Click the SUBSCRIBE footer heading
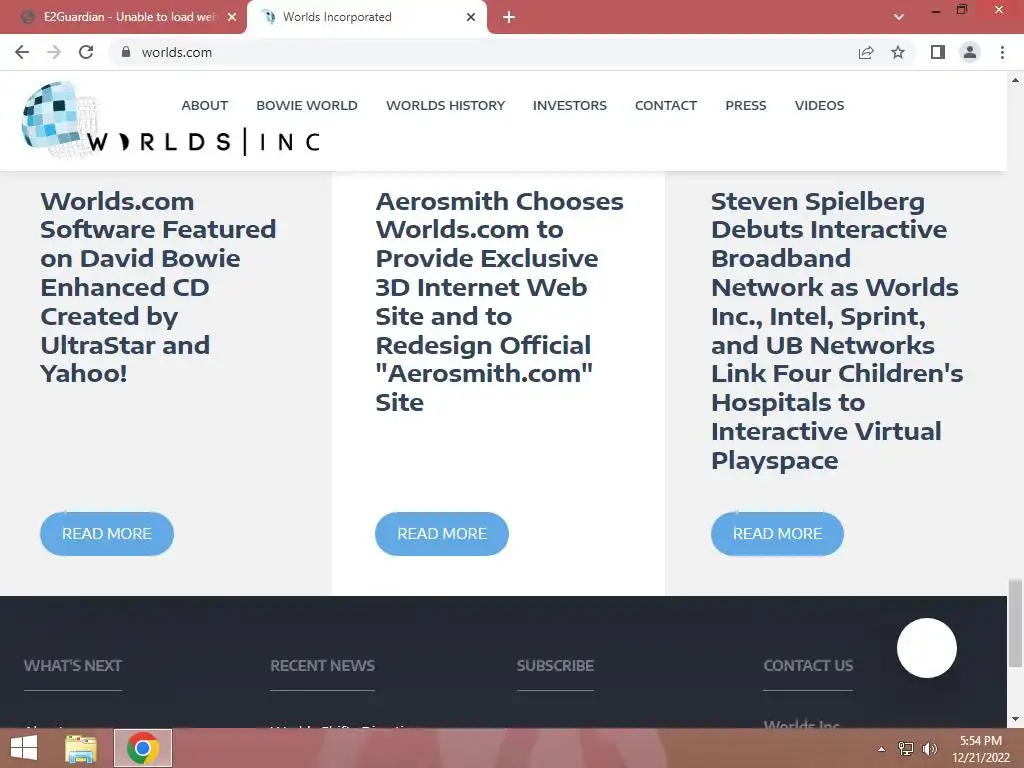 tap(555, 665)
